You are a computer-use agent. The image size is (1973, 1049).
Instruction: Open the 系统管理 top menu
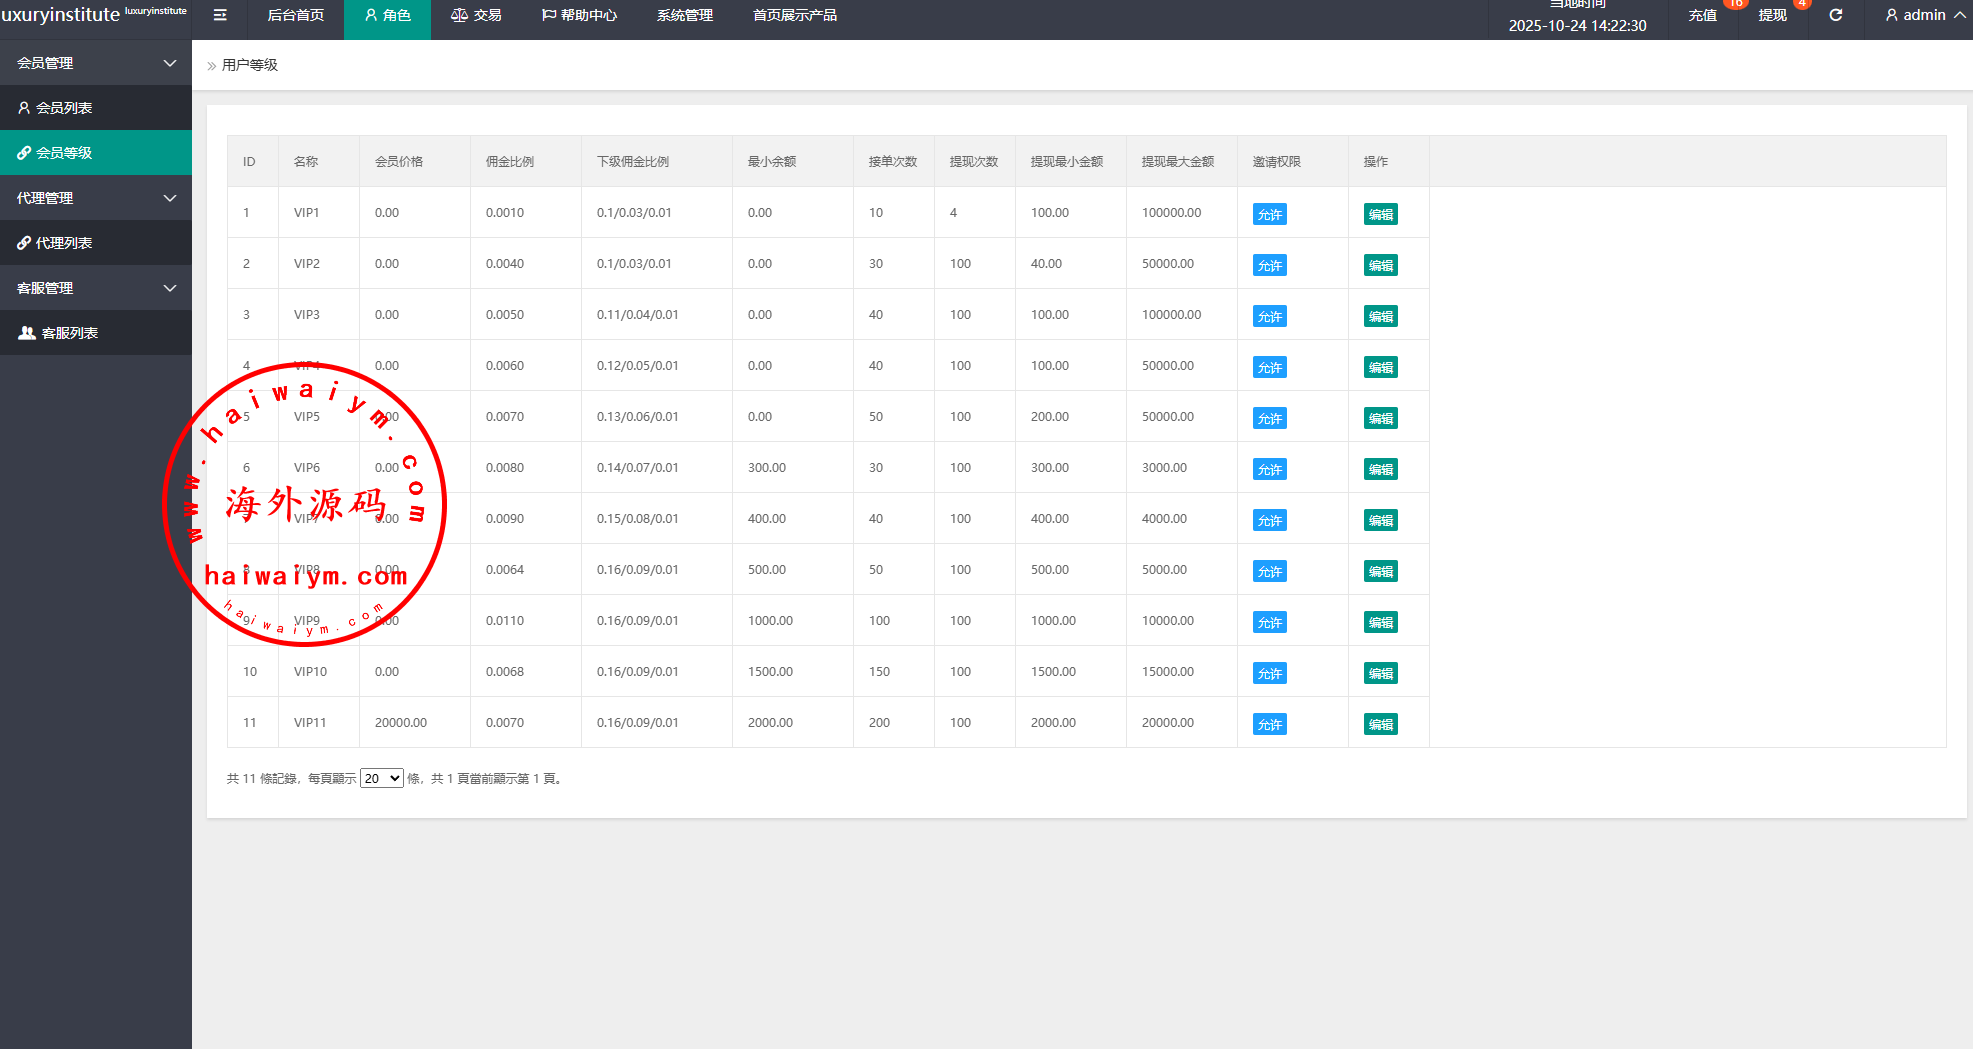(x=684, y=15)
